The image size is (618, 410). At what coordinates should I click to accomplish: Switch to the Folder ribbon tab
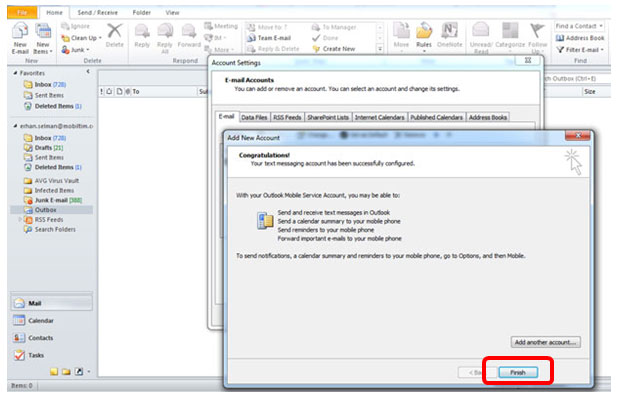pyautogui.click(x=141, y=13)
